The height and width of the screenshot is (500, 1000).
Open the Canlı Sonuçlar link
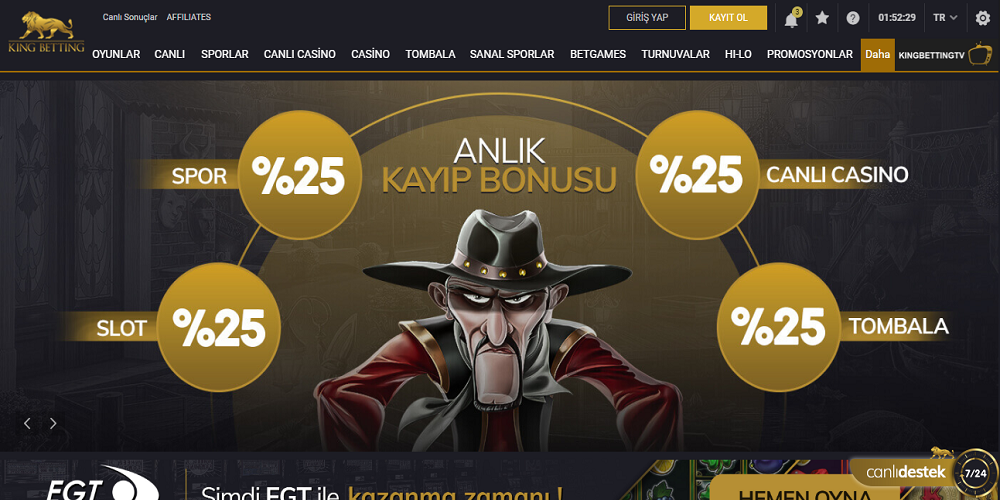[x=130, y=17]
